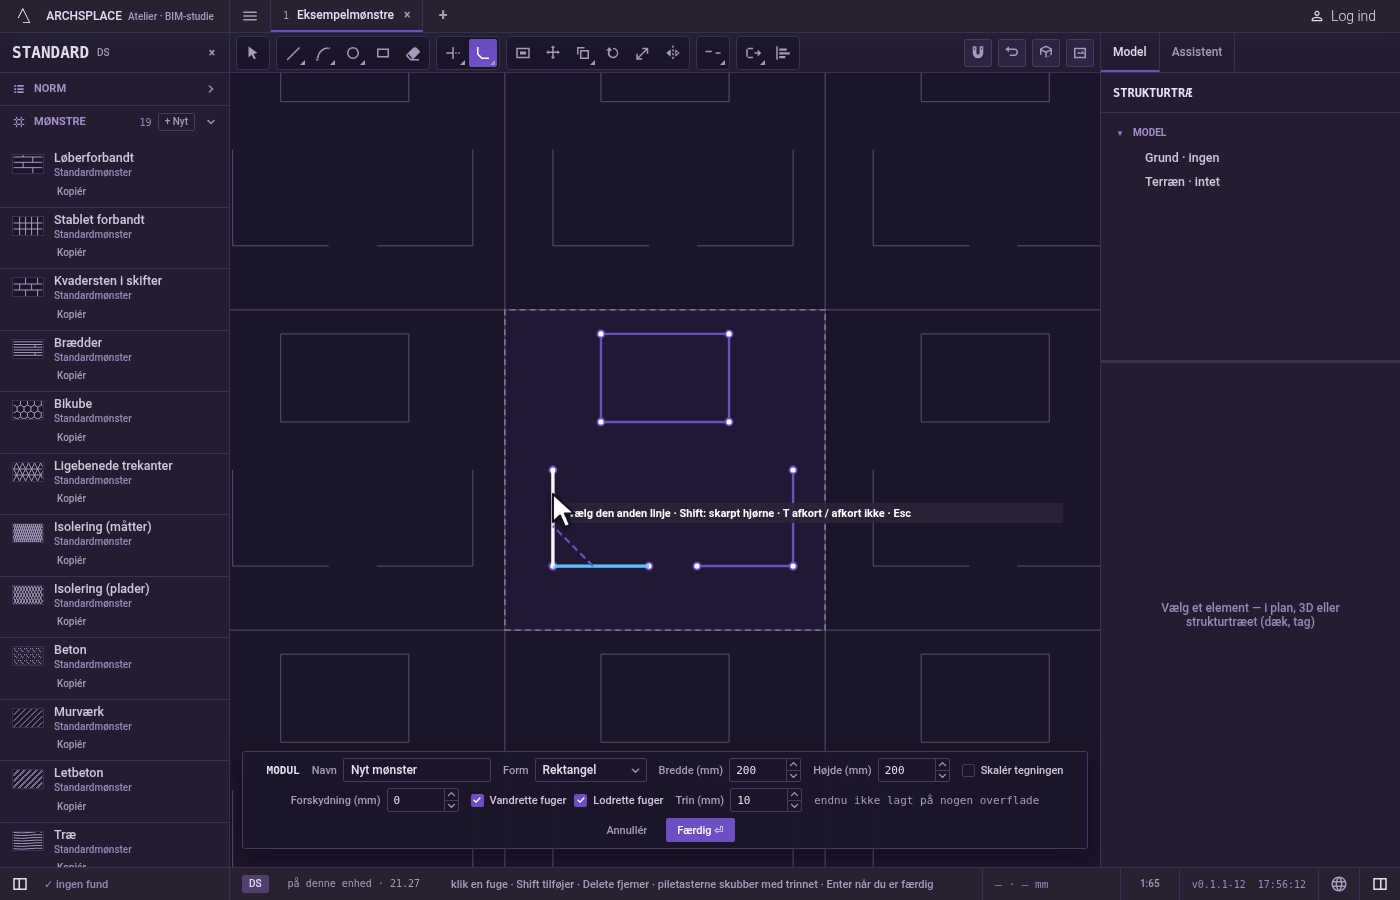Image resolution: width=1400 pixels, height=900 pixels.
Task: Switch to the Model tab
Action: click(1130, 52)
